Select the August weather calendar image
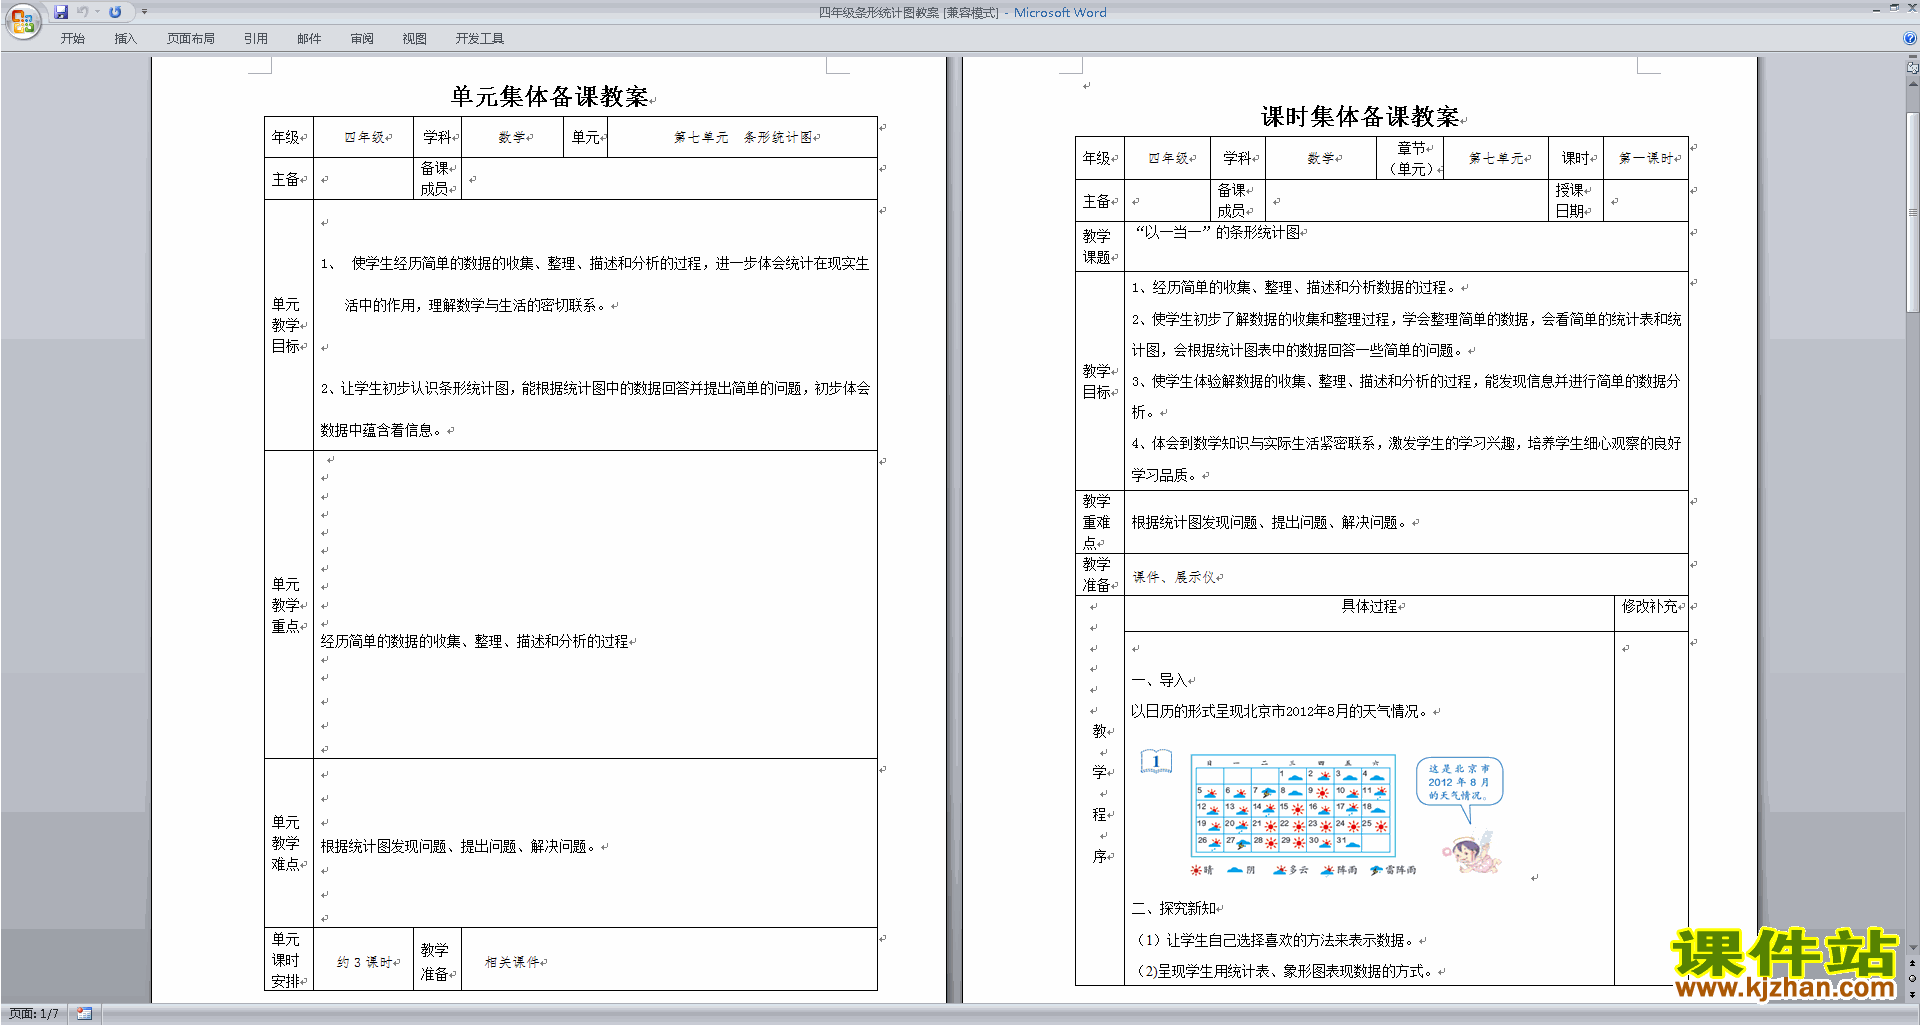 [x=1293, y=806]
